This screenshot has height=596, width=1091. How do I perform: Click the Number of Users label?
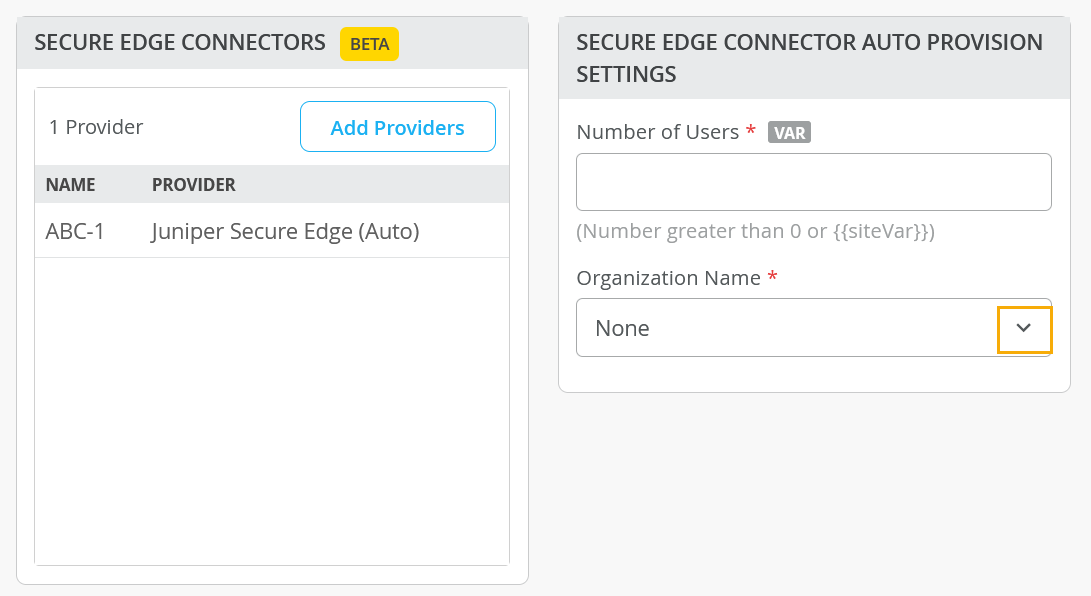tap(657, 132)
